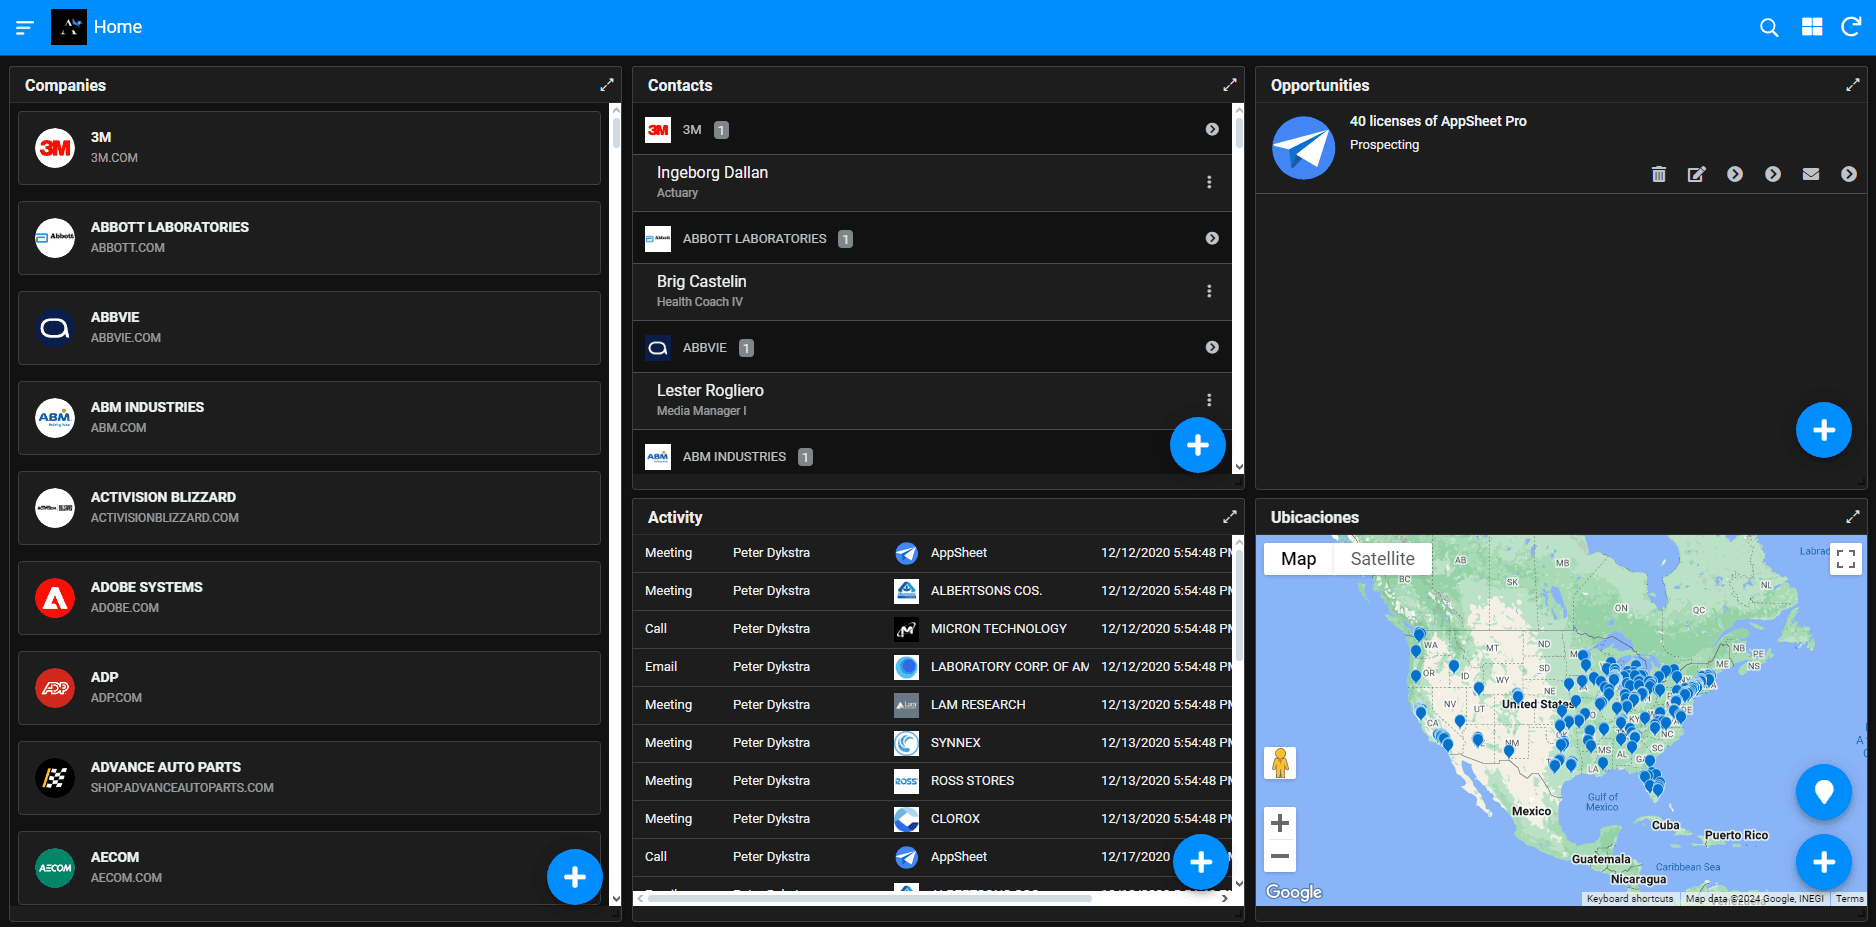
Task: Open the 3M contacts group arrow
Action: (x=1212, y=129)
